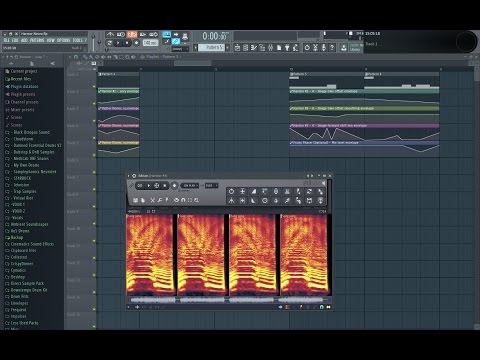Viewport: 480px width, 360px height.
Task: Click Edison's waveform overview scrollbar below the spectrogram
Action: 229,300
